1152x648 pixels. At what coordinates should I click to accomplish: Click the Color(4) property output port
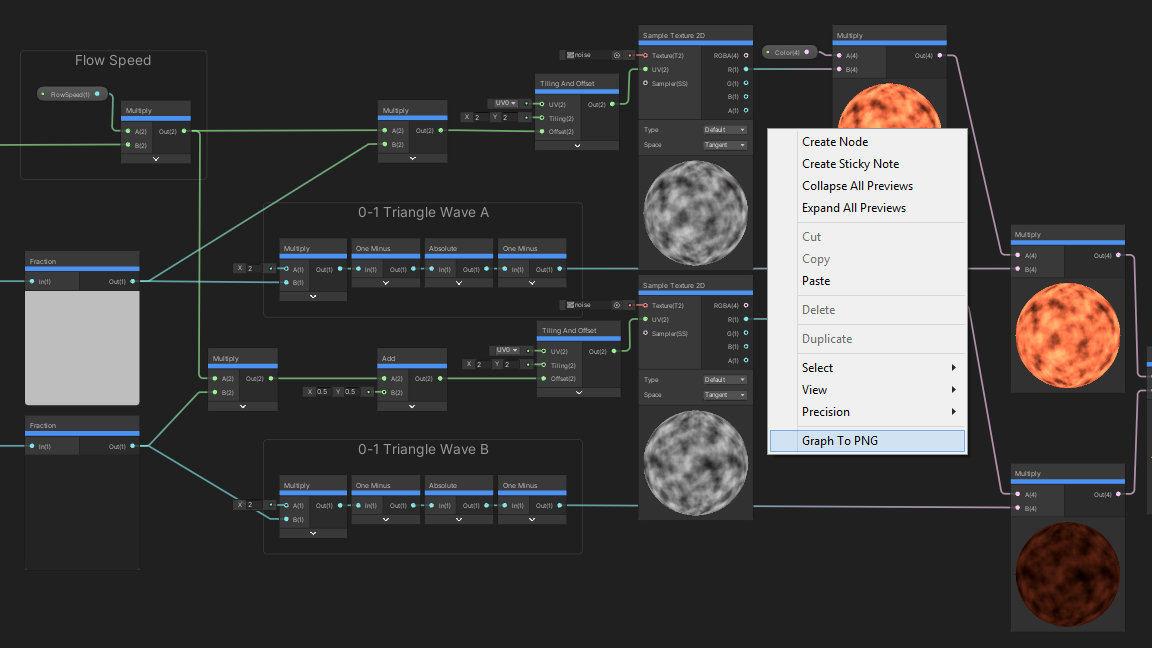(807, 52)
